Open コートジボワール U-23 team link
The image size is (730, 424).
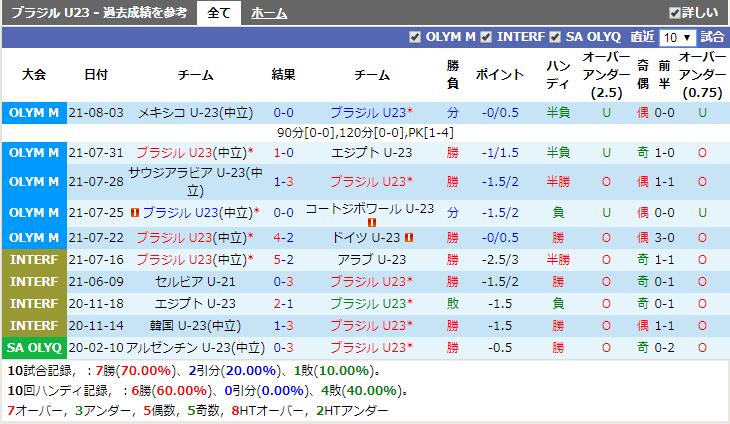pyautogui.click(x=370, y=209)
